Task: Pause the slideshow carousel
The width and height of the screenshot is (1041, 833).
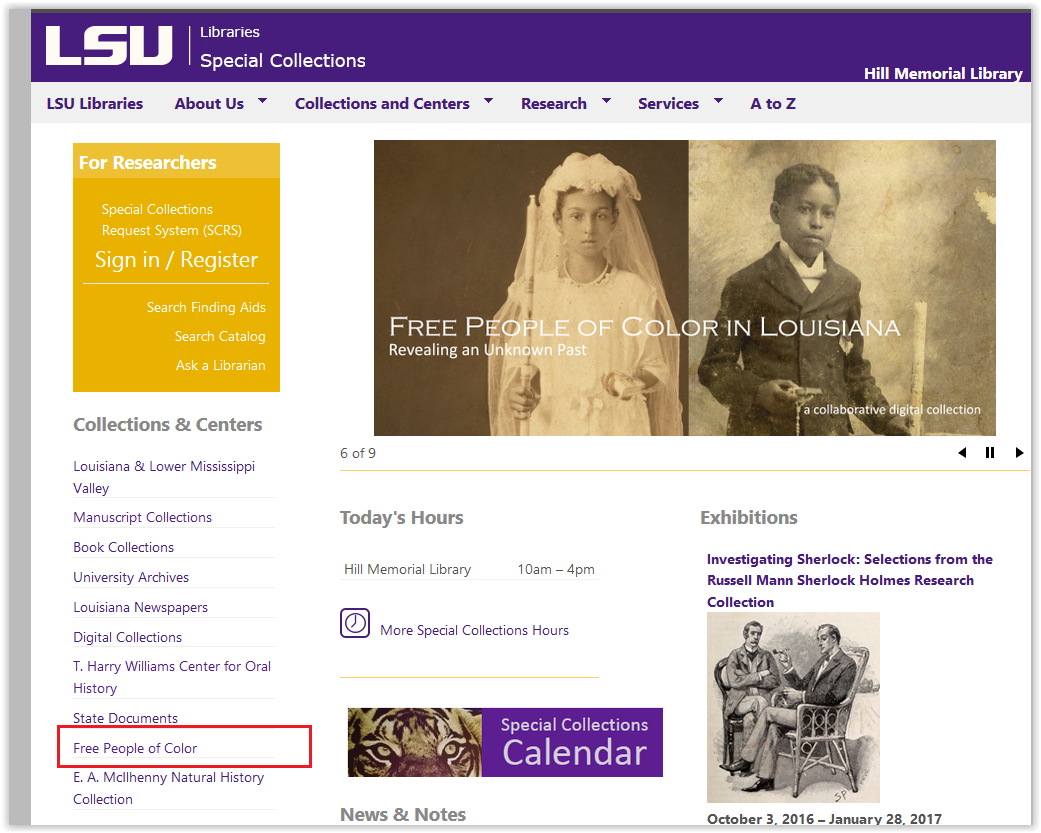Action: (990, 453)
